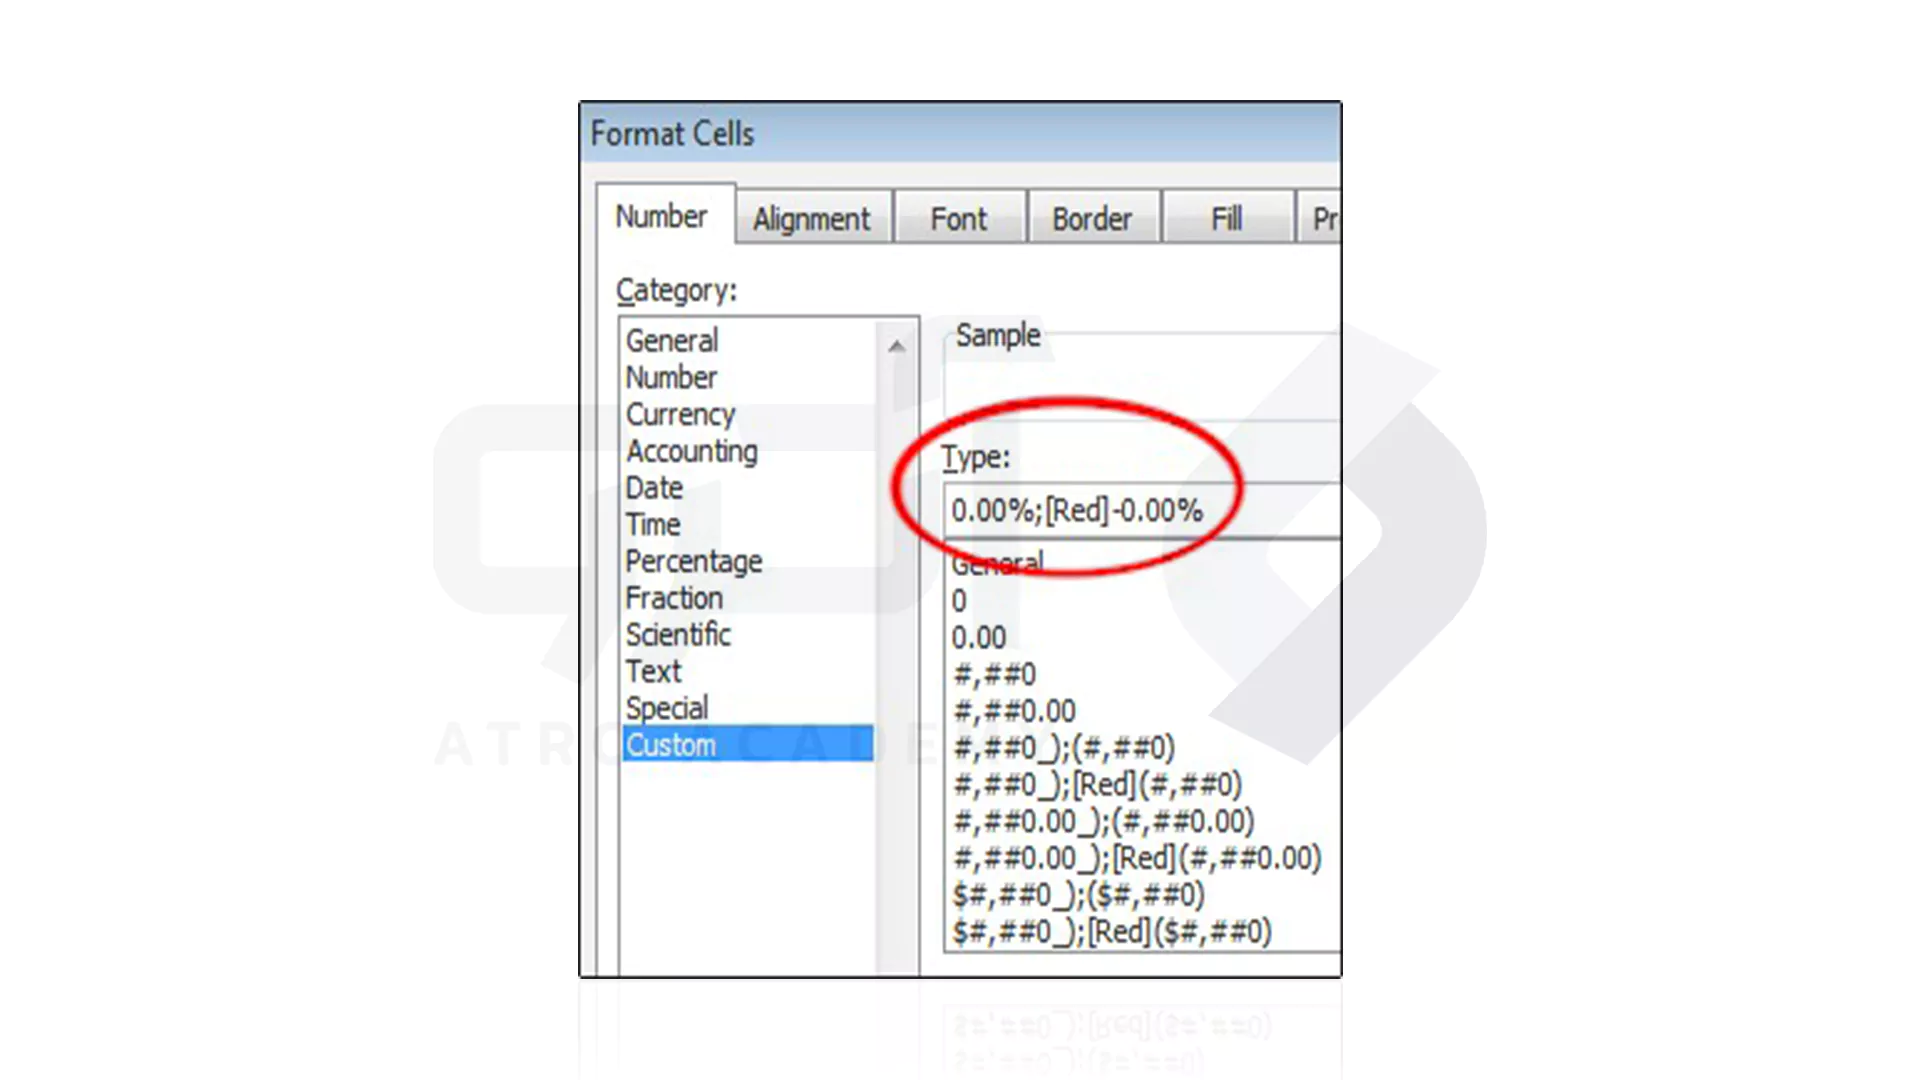Image resolution: width=1920 pixels, height=1080 pixels.
Task: Select the Custom category
Action: tap(748, 745)
